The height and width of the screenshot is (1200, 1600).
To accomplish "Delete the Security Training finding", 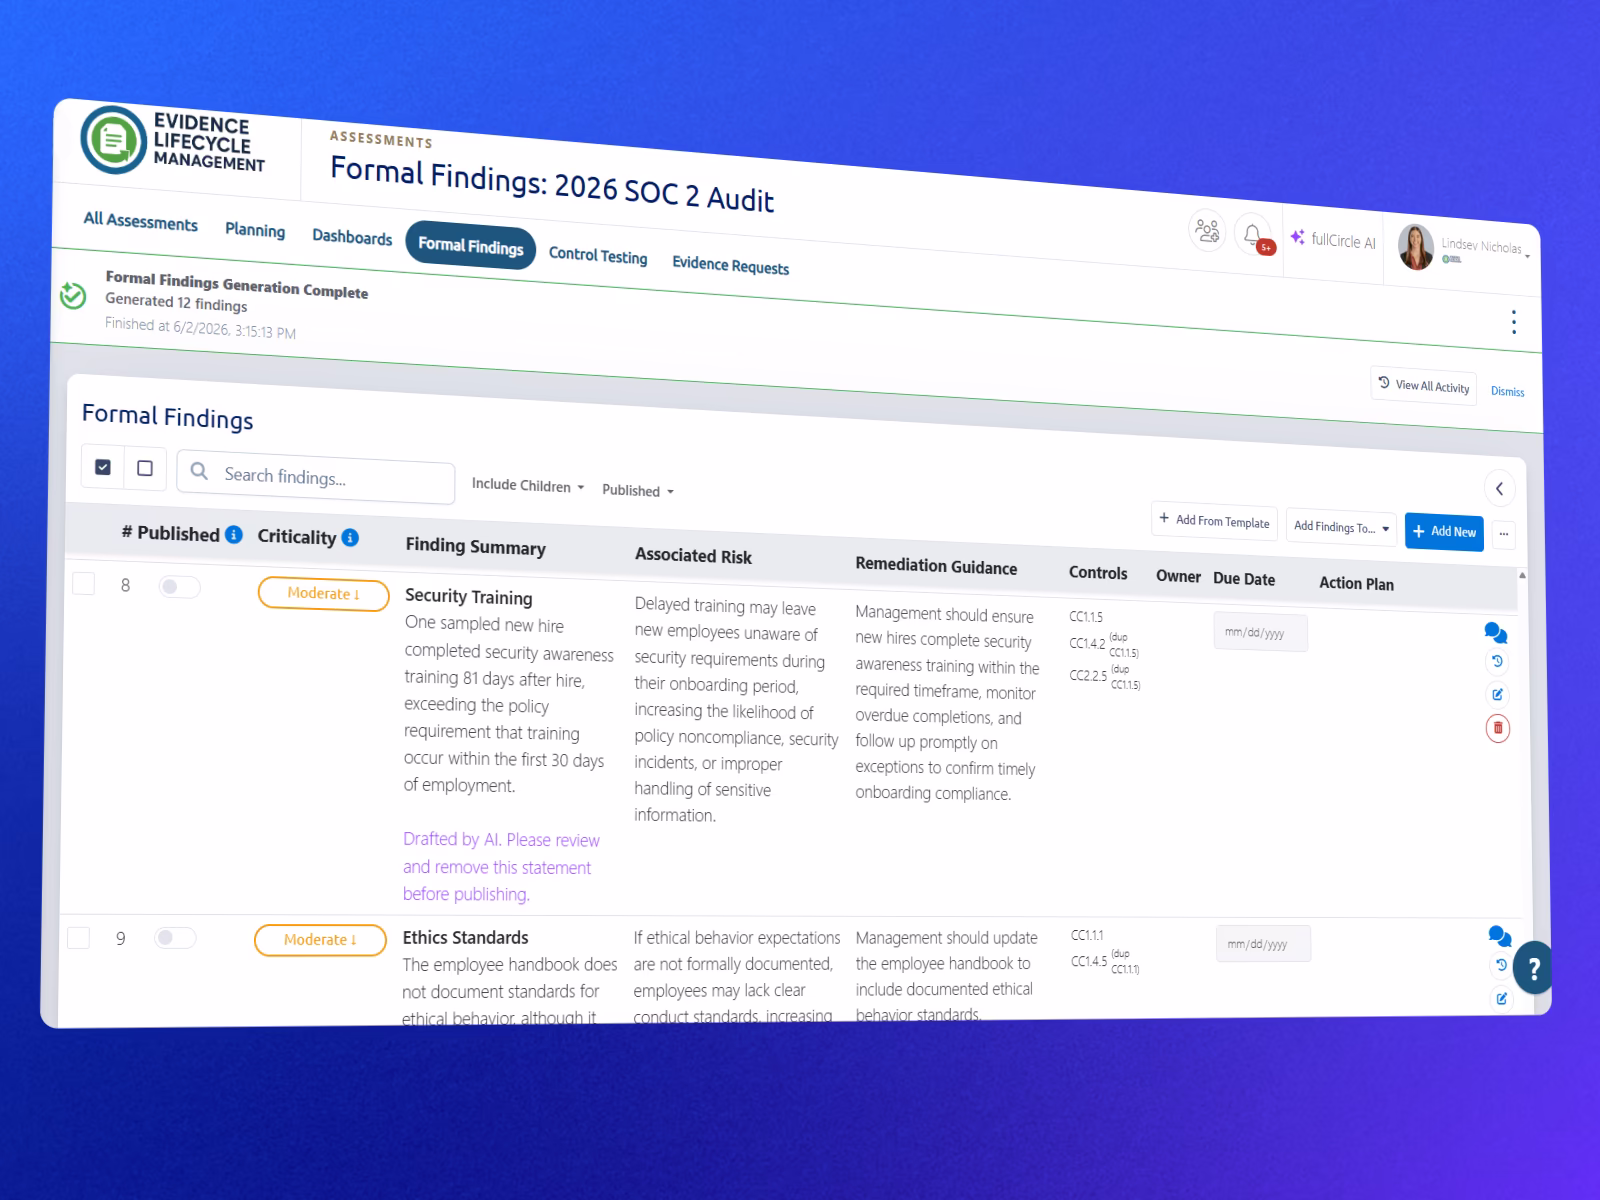I will click(1498, 728).
